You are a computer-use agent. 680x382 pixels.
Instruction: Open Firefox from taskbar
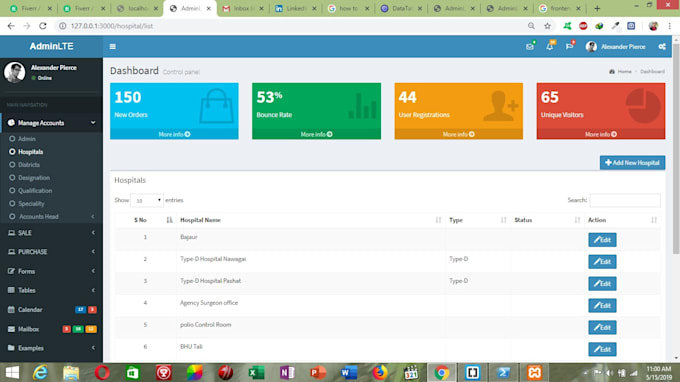[380, 372]
